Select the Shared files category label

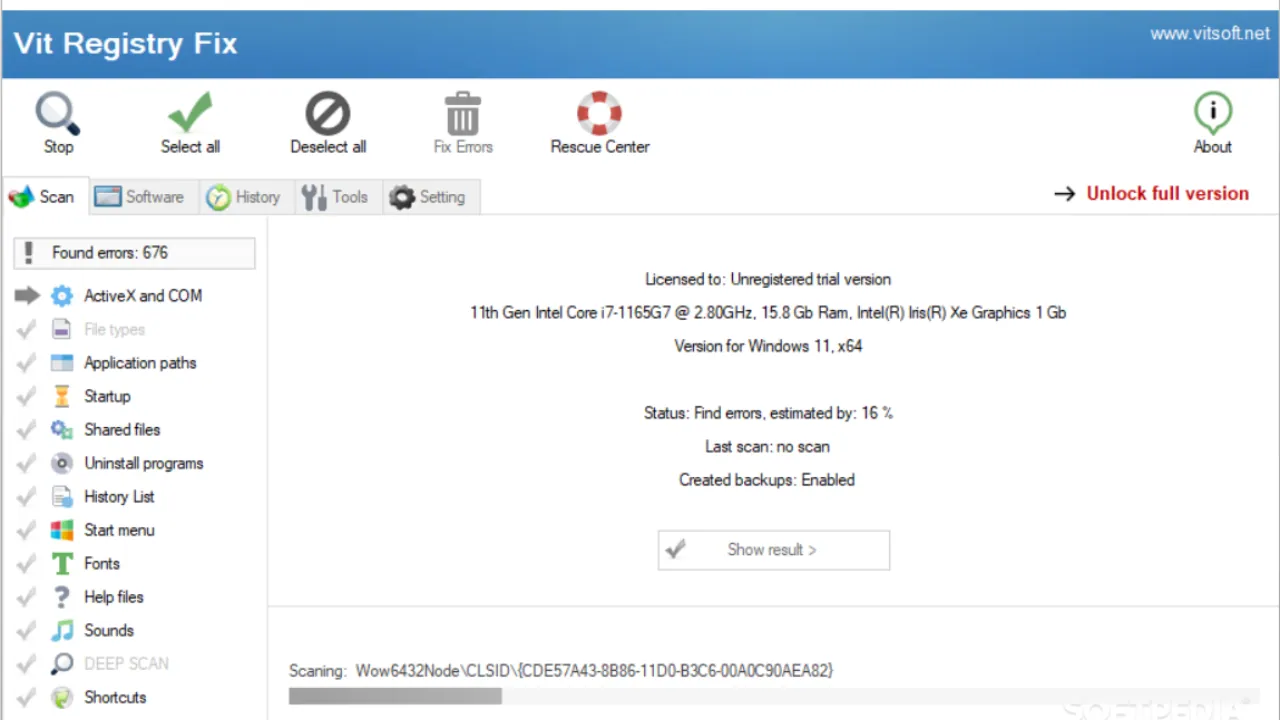(x=122, y=430)
